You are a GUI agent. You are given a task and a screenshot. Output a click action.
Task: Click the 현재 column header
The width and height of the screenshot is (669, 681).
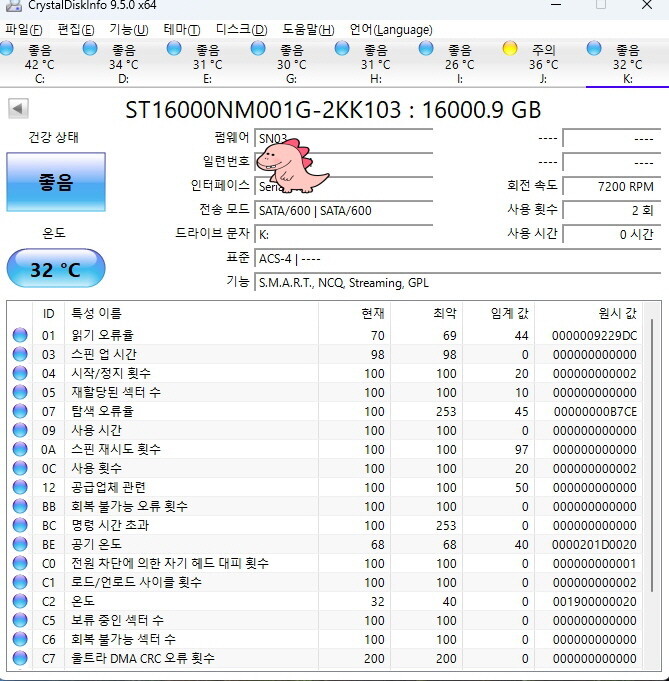(x=354, y=314)
